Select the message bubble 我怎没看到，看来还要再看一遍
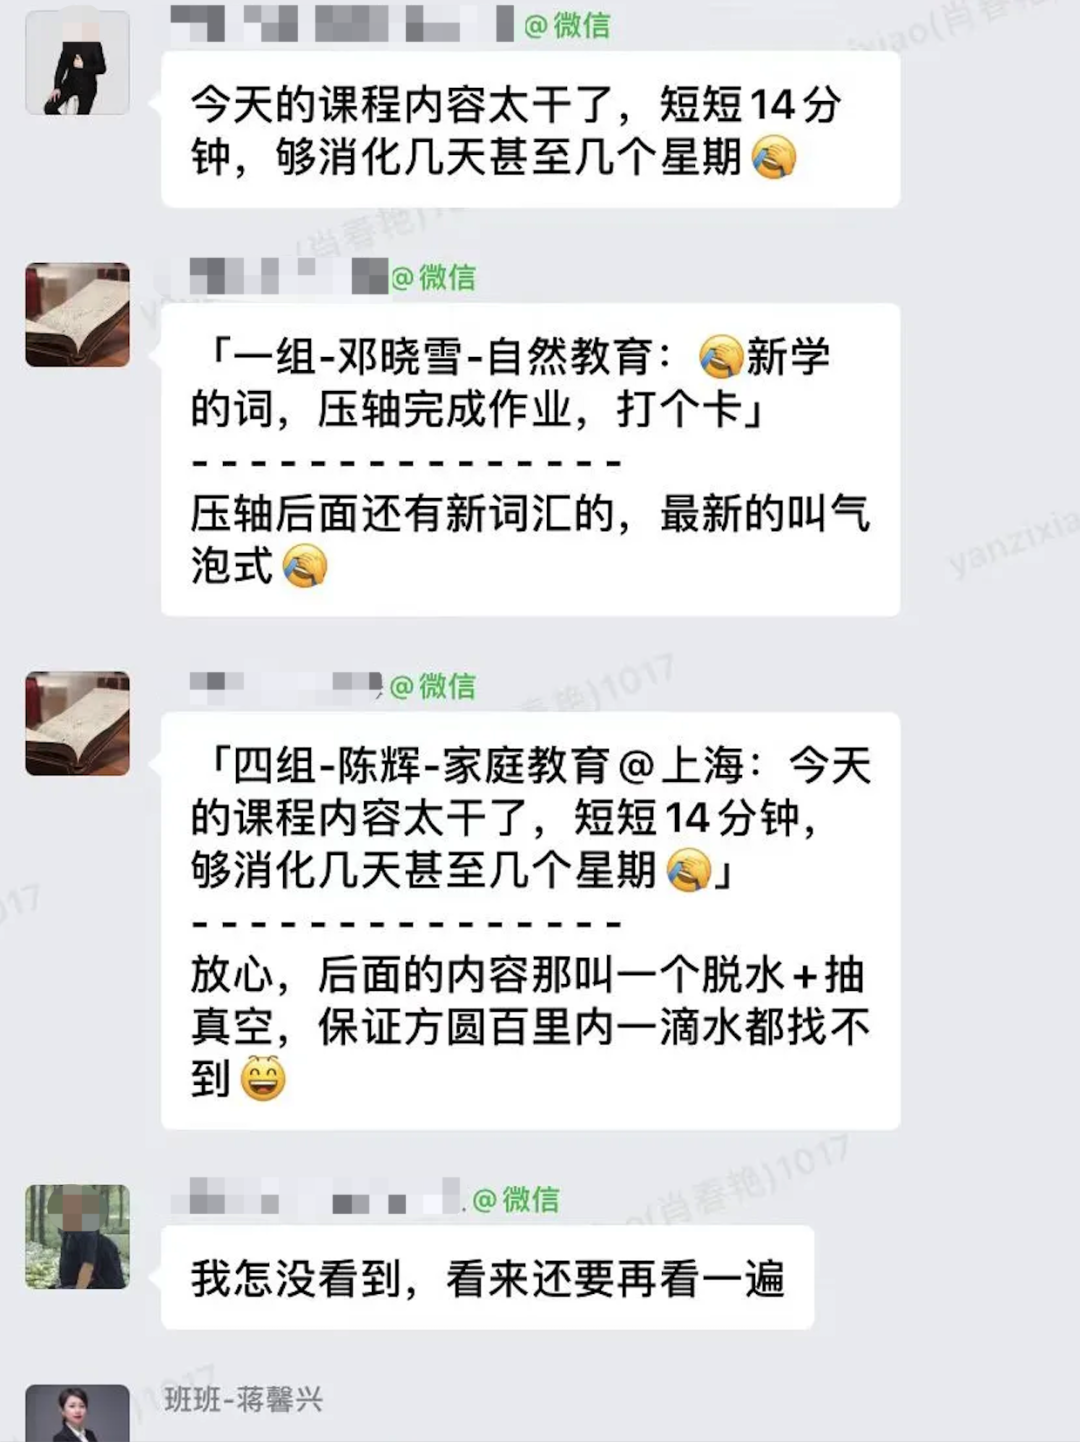 tap(488, 1278)
